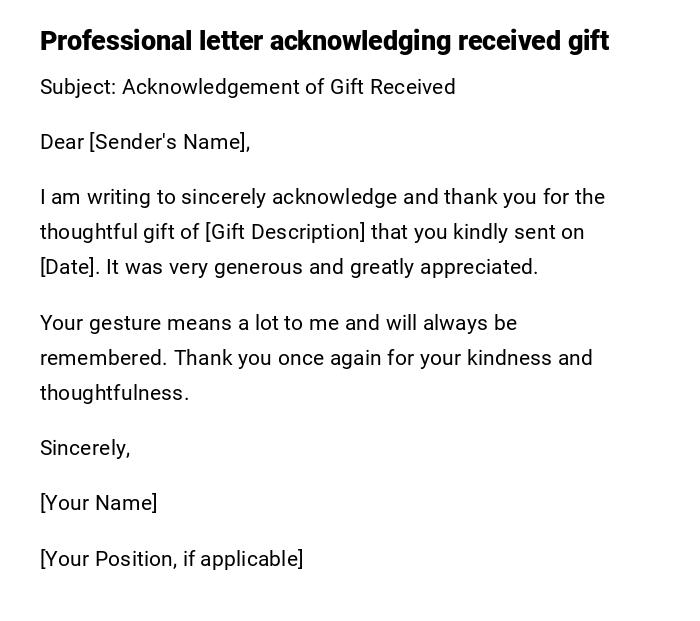Click the word 'thoughtfulness' ending the paragraph
This screenshot has width=700, height=621.
coord(112,393)
